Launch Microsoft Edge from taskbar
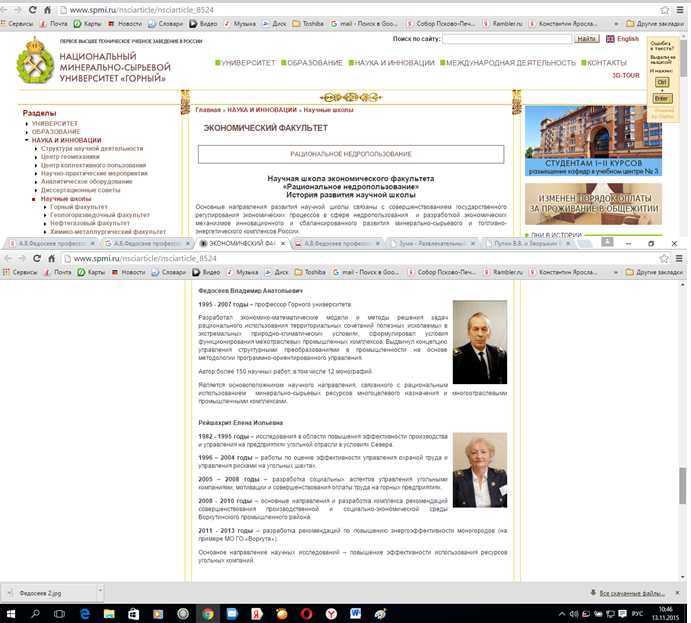Viewport: 691px width, 623px height. [x=85, y=614]
